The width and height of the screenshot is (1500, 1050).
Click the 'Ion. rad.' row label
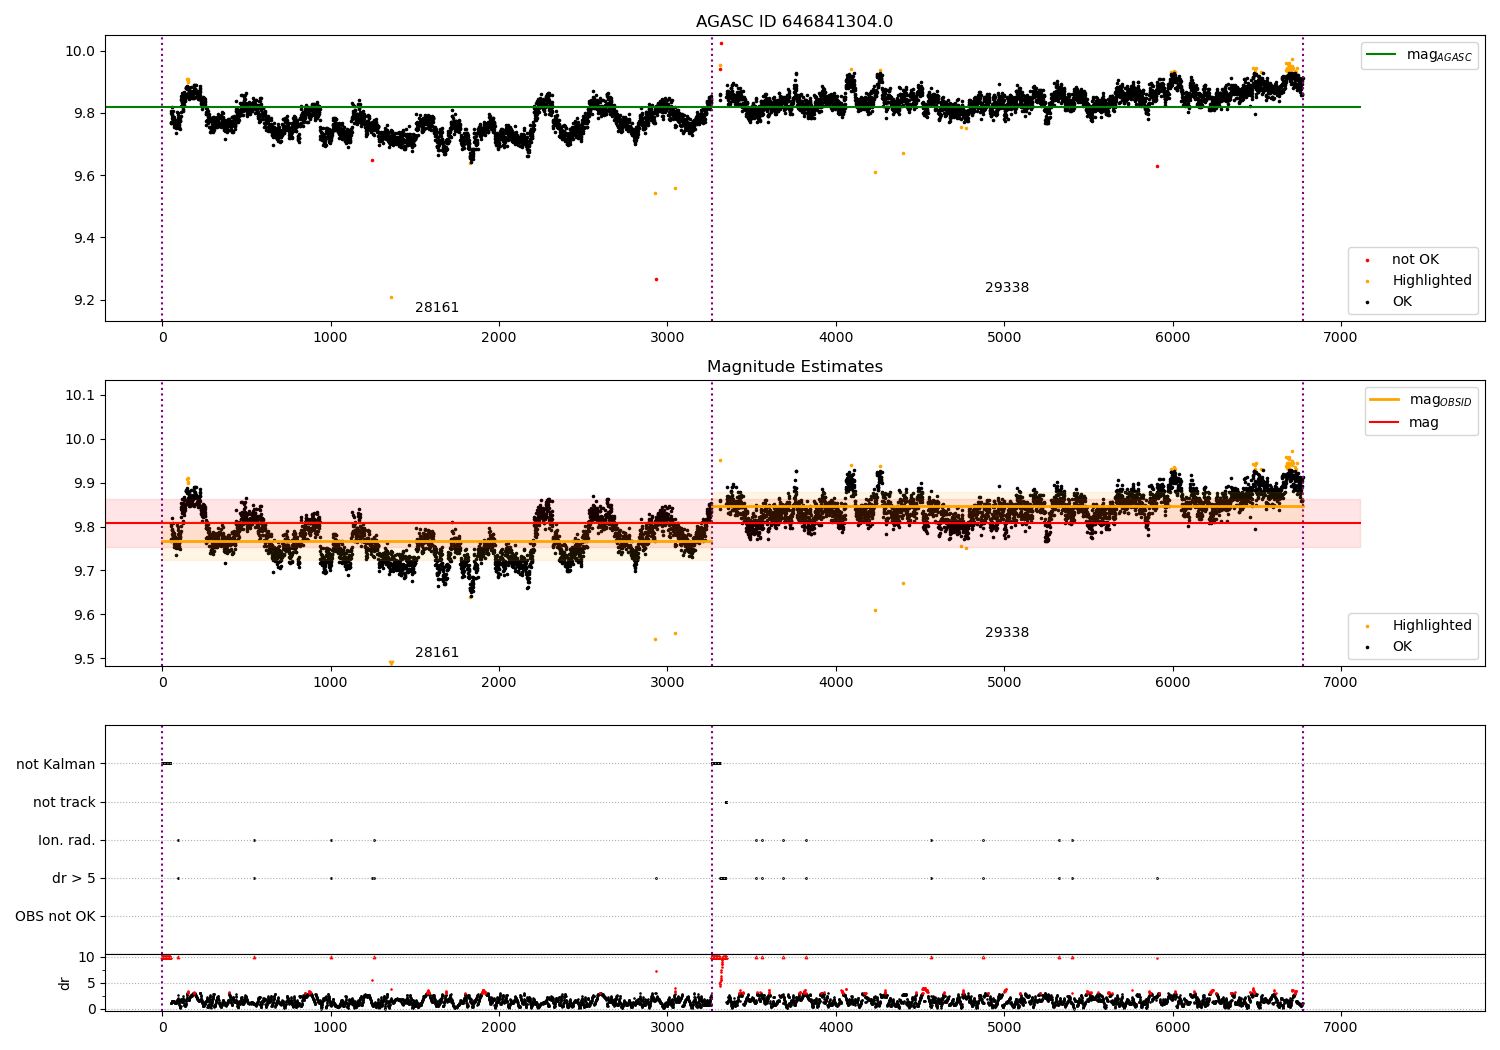pos(67,840)
